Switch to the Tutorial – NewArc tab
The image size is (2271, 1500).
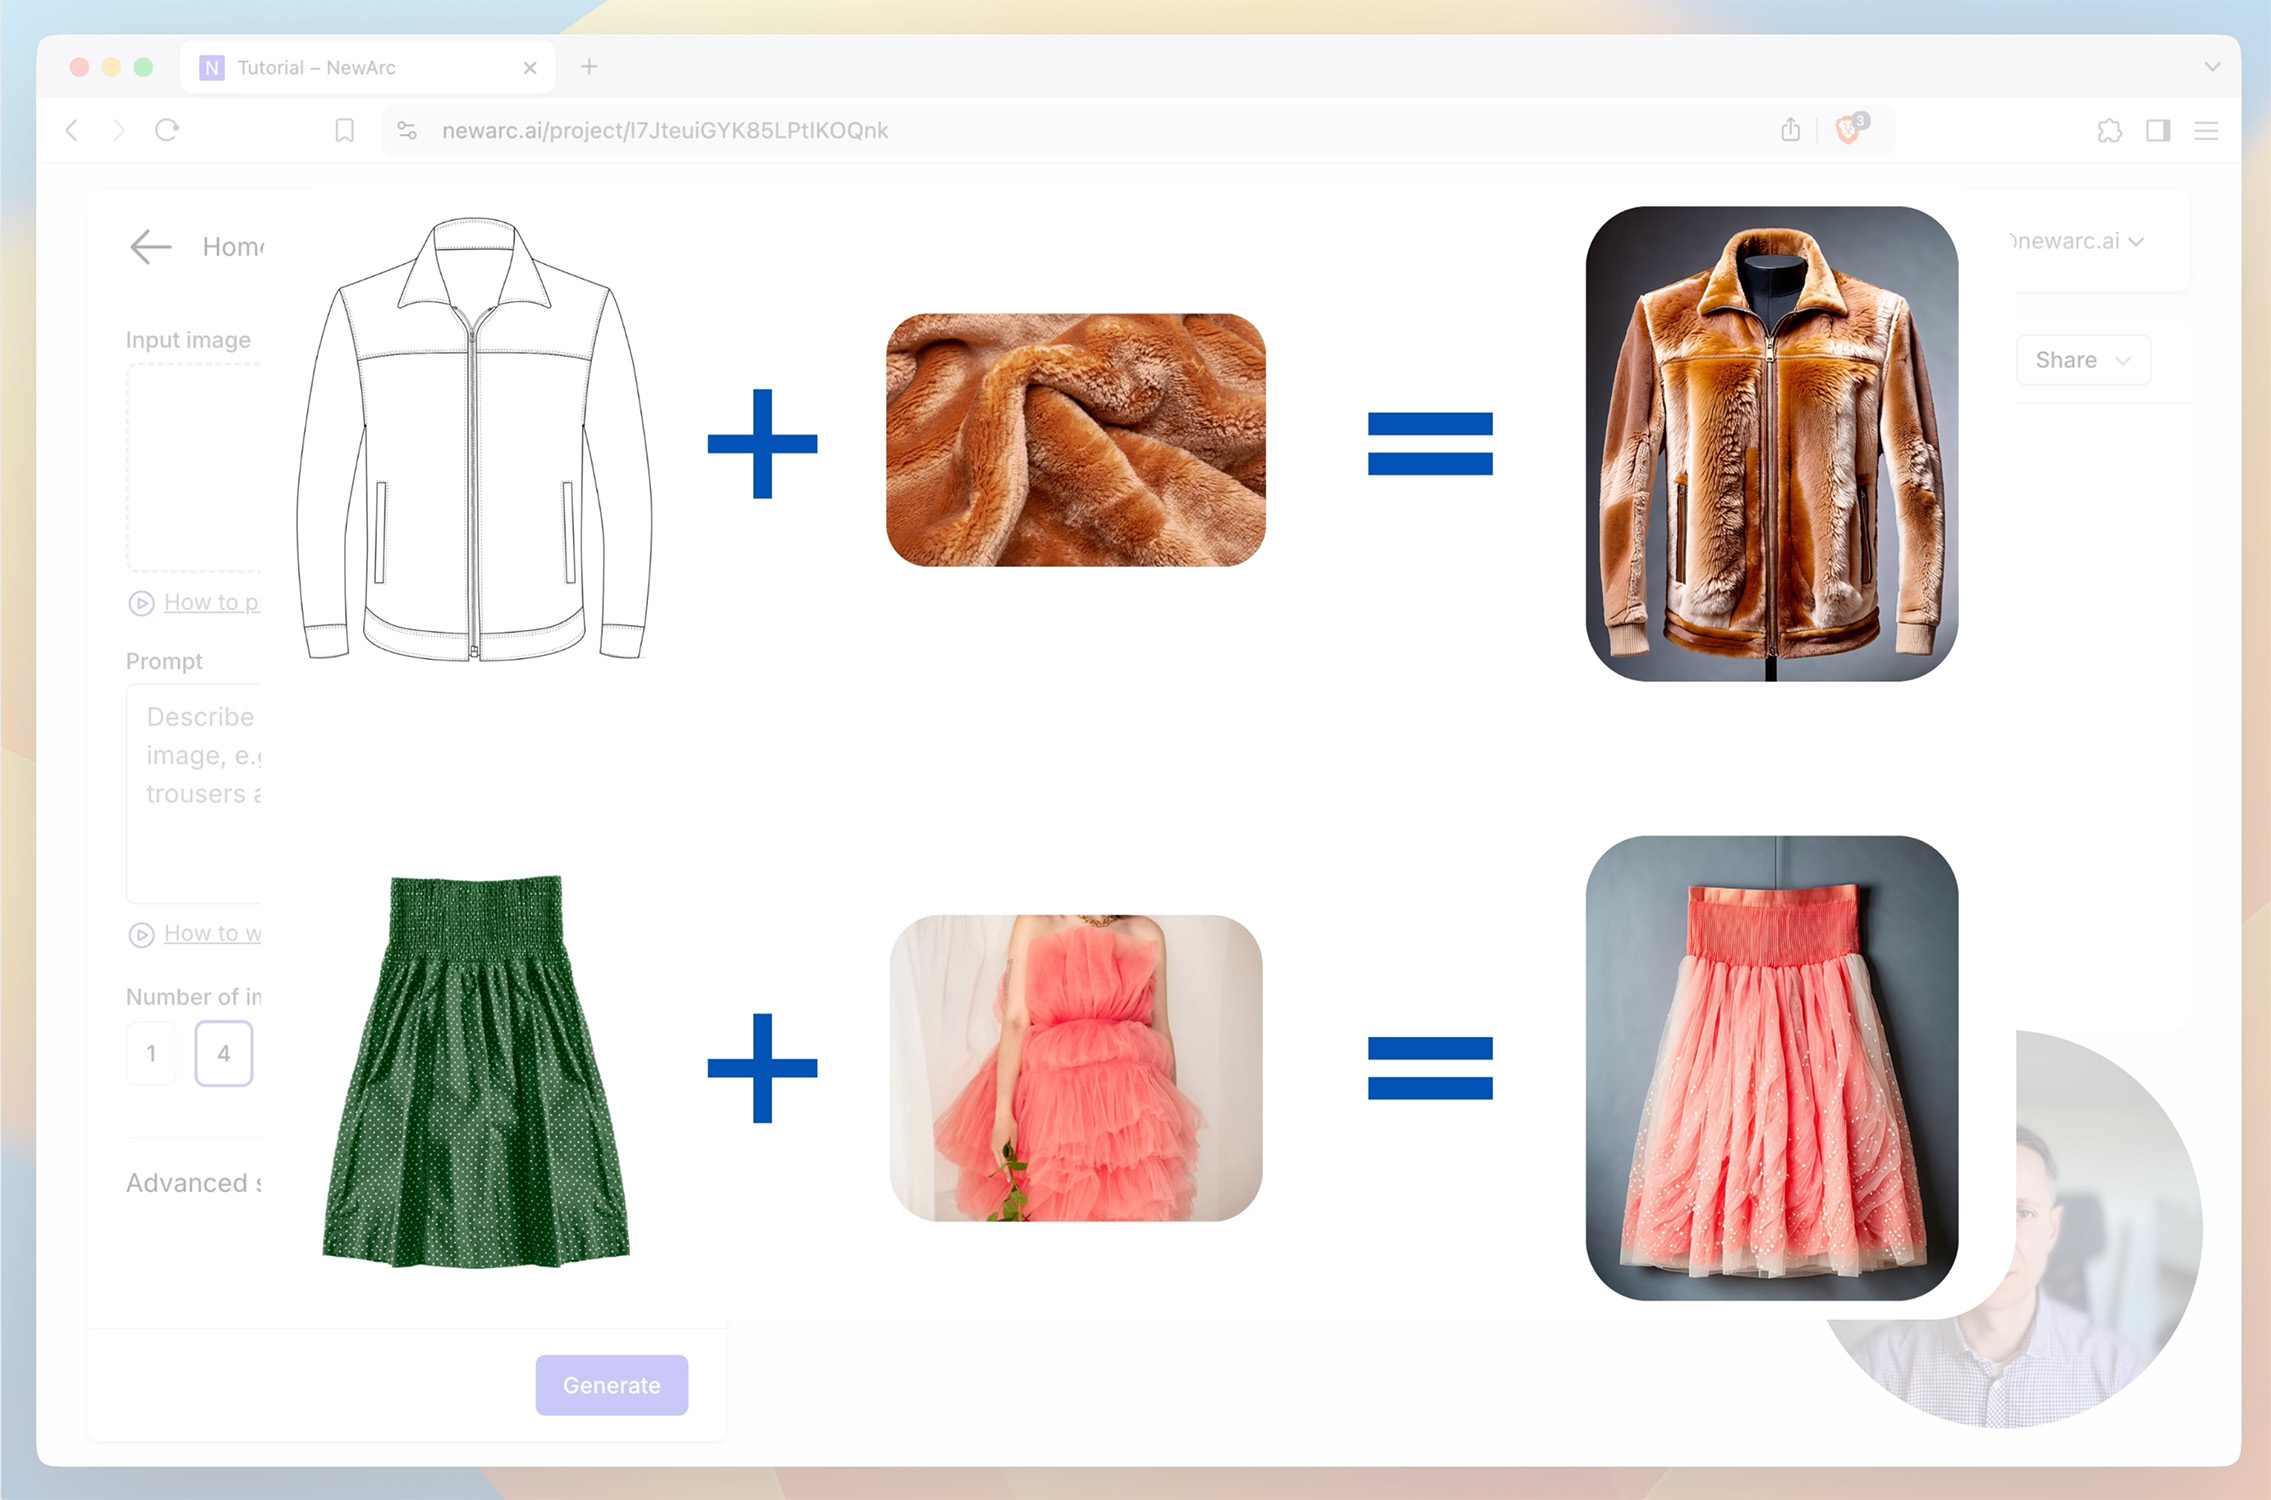tap(317, 68)
